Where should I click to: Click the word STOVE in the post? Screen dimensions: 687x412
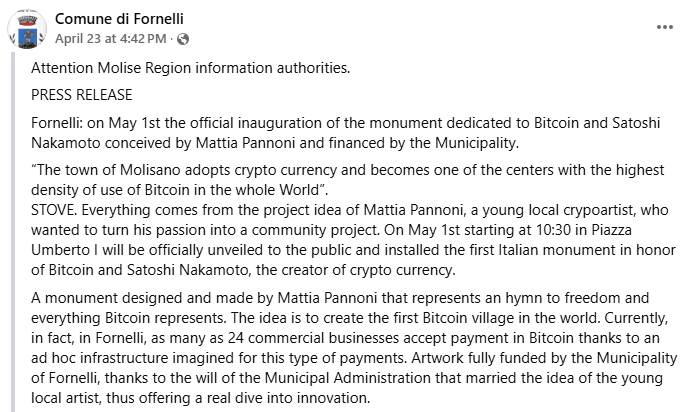54,210
